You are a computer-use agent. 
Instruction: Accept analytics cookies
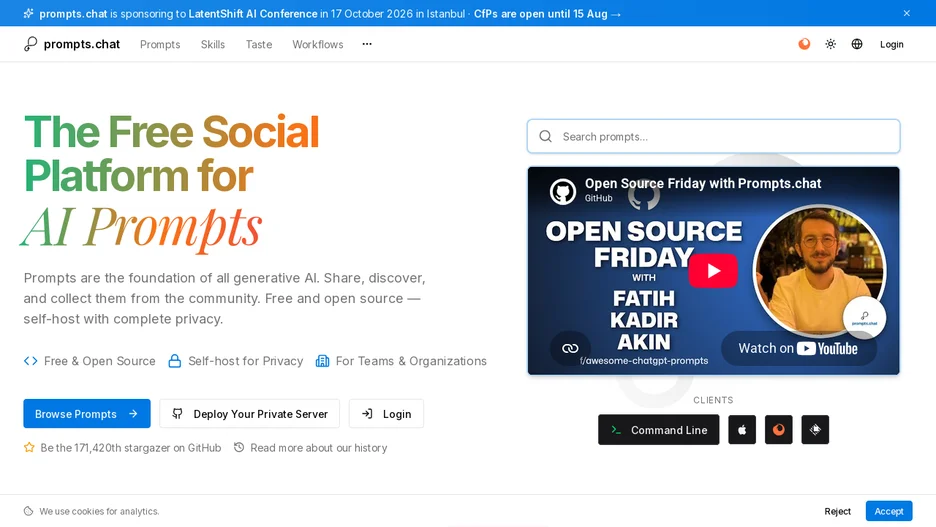pos(889,511)
